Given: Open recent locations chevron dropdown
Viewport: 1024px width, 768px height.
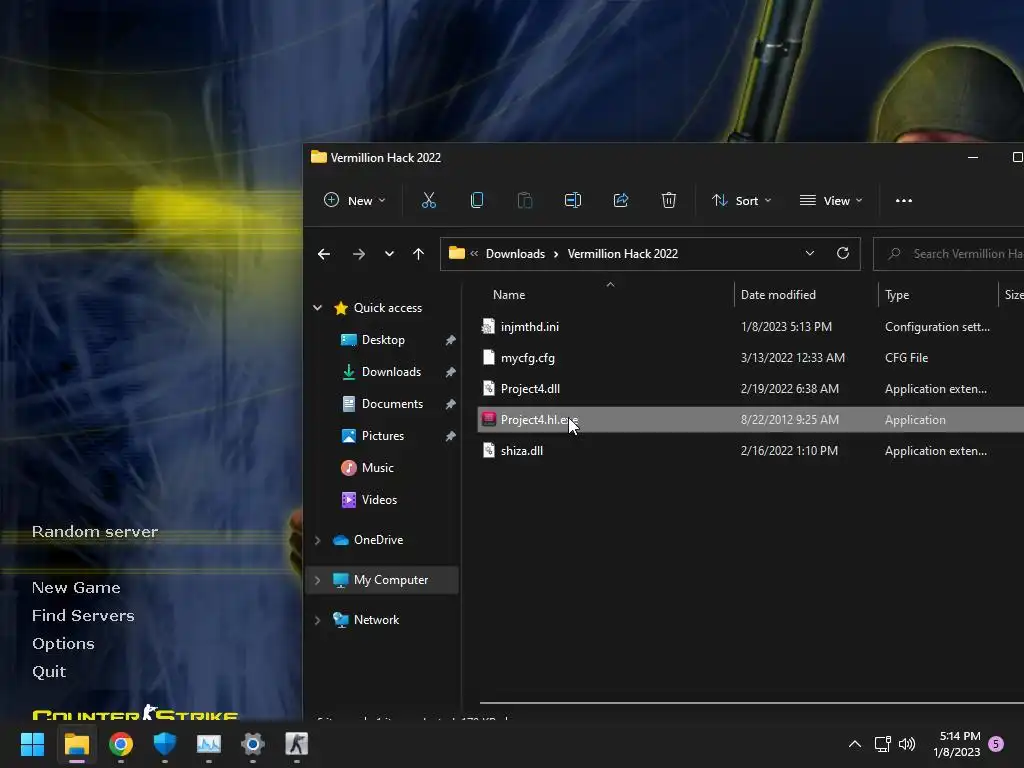Looking at the screenshot, I should pyautogui.click(x=389, y=254).
